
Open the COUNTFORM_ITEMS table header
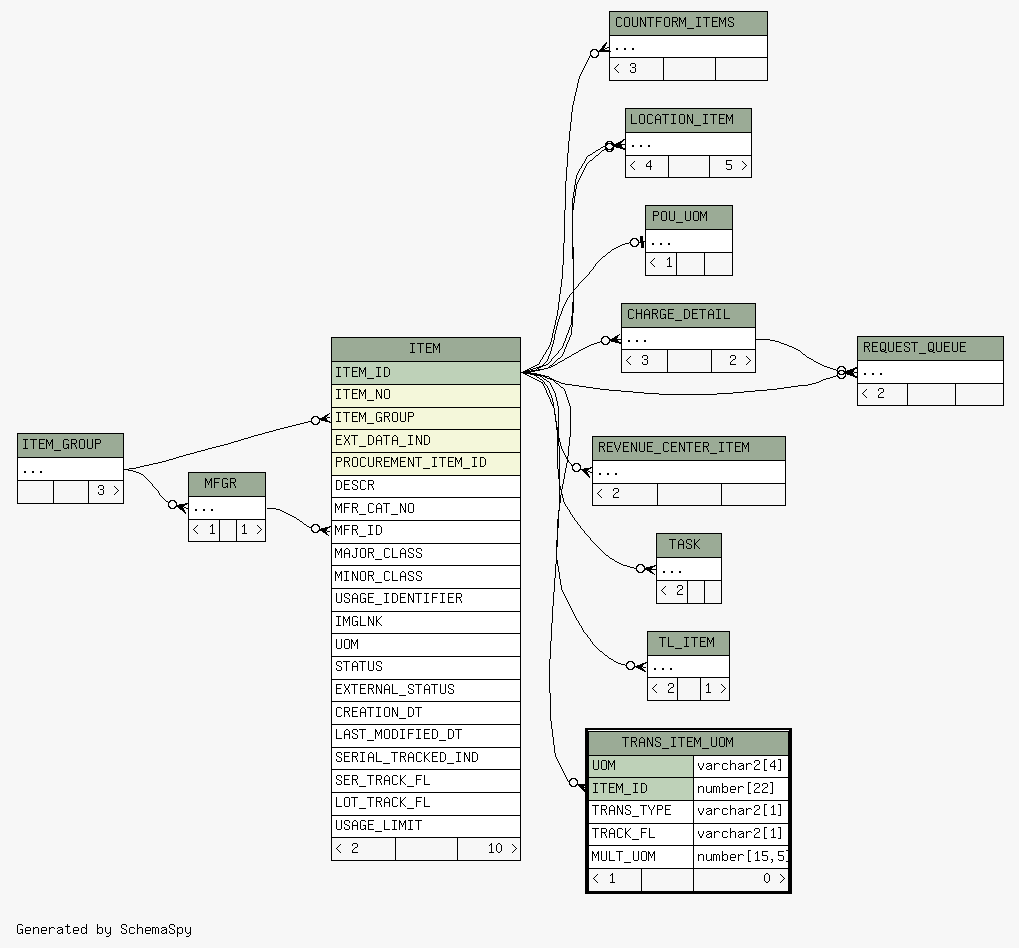tap(688, 23)
